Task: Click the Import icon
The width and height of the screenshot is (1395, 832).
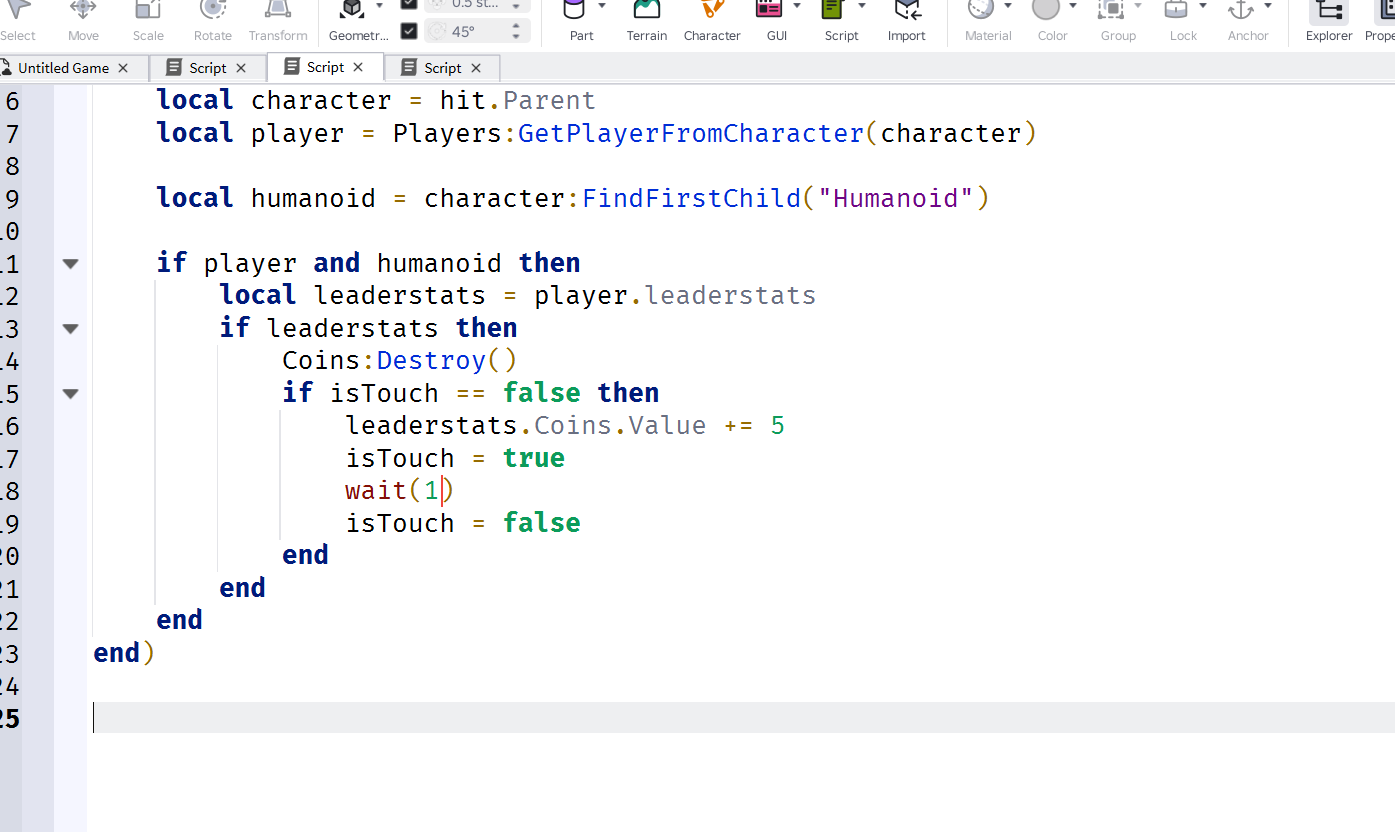Action: 906,12
